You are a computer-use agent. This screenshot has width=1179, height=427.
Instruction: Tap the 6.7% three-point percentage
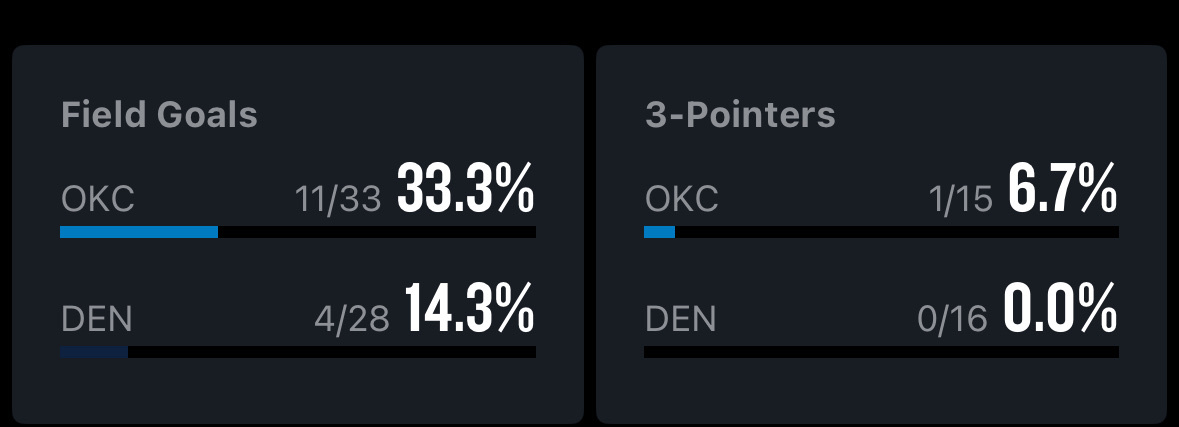(x=1062, y=189)
